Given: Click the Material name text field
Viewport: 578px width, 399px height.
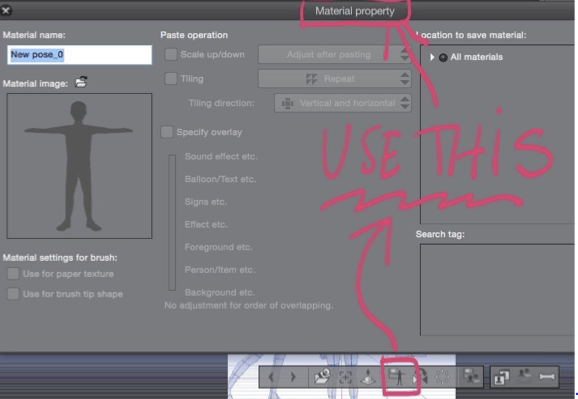Looking at the screenshot, I should 79,55.
